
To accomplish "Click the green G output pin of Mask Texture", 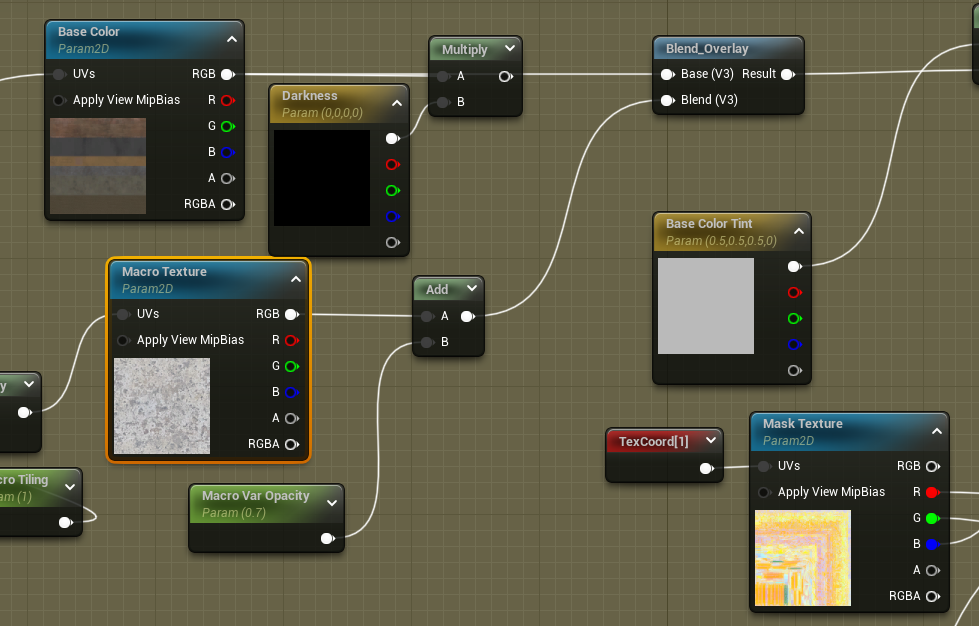I will pos(933,518).
